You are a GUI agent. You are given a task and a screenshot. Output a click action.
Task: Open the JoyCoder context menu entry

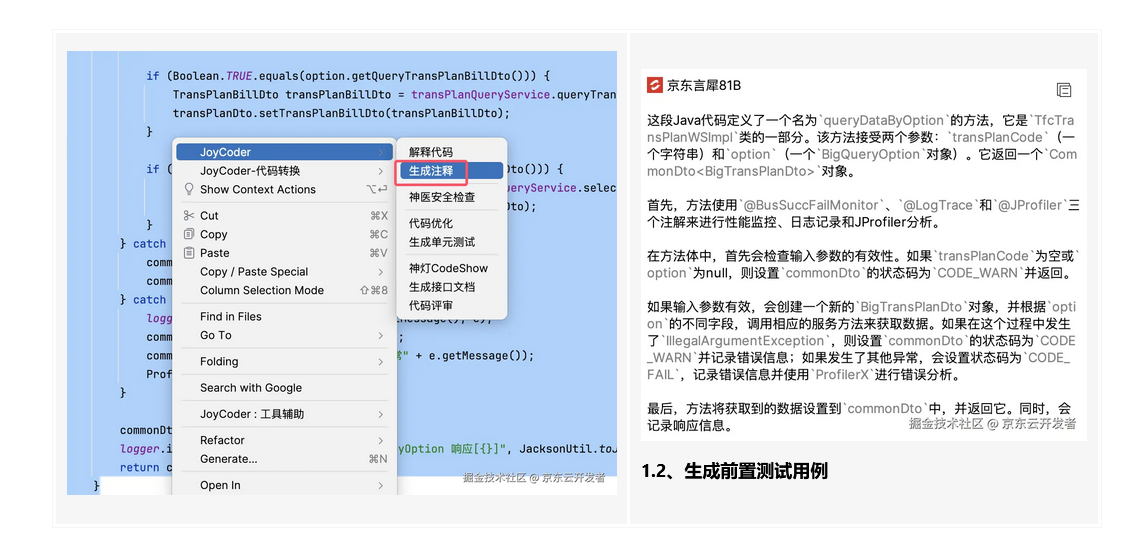[x=284, y=152]
